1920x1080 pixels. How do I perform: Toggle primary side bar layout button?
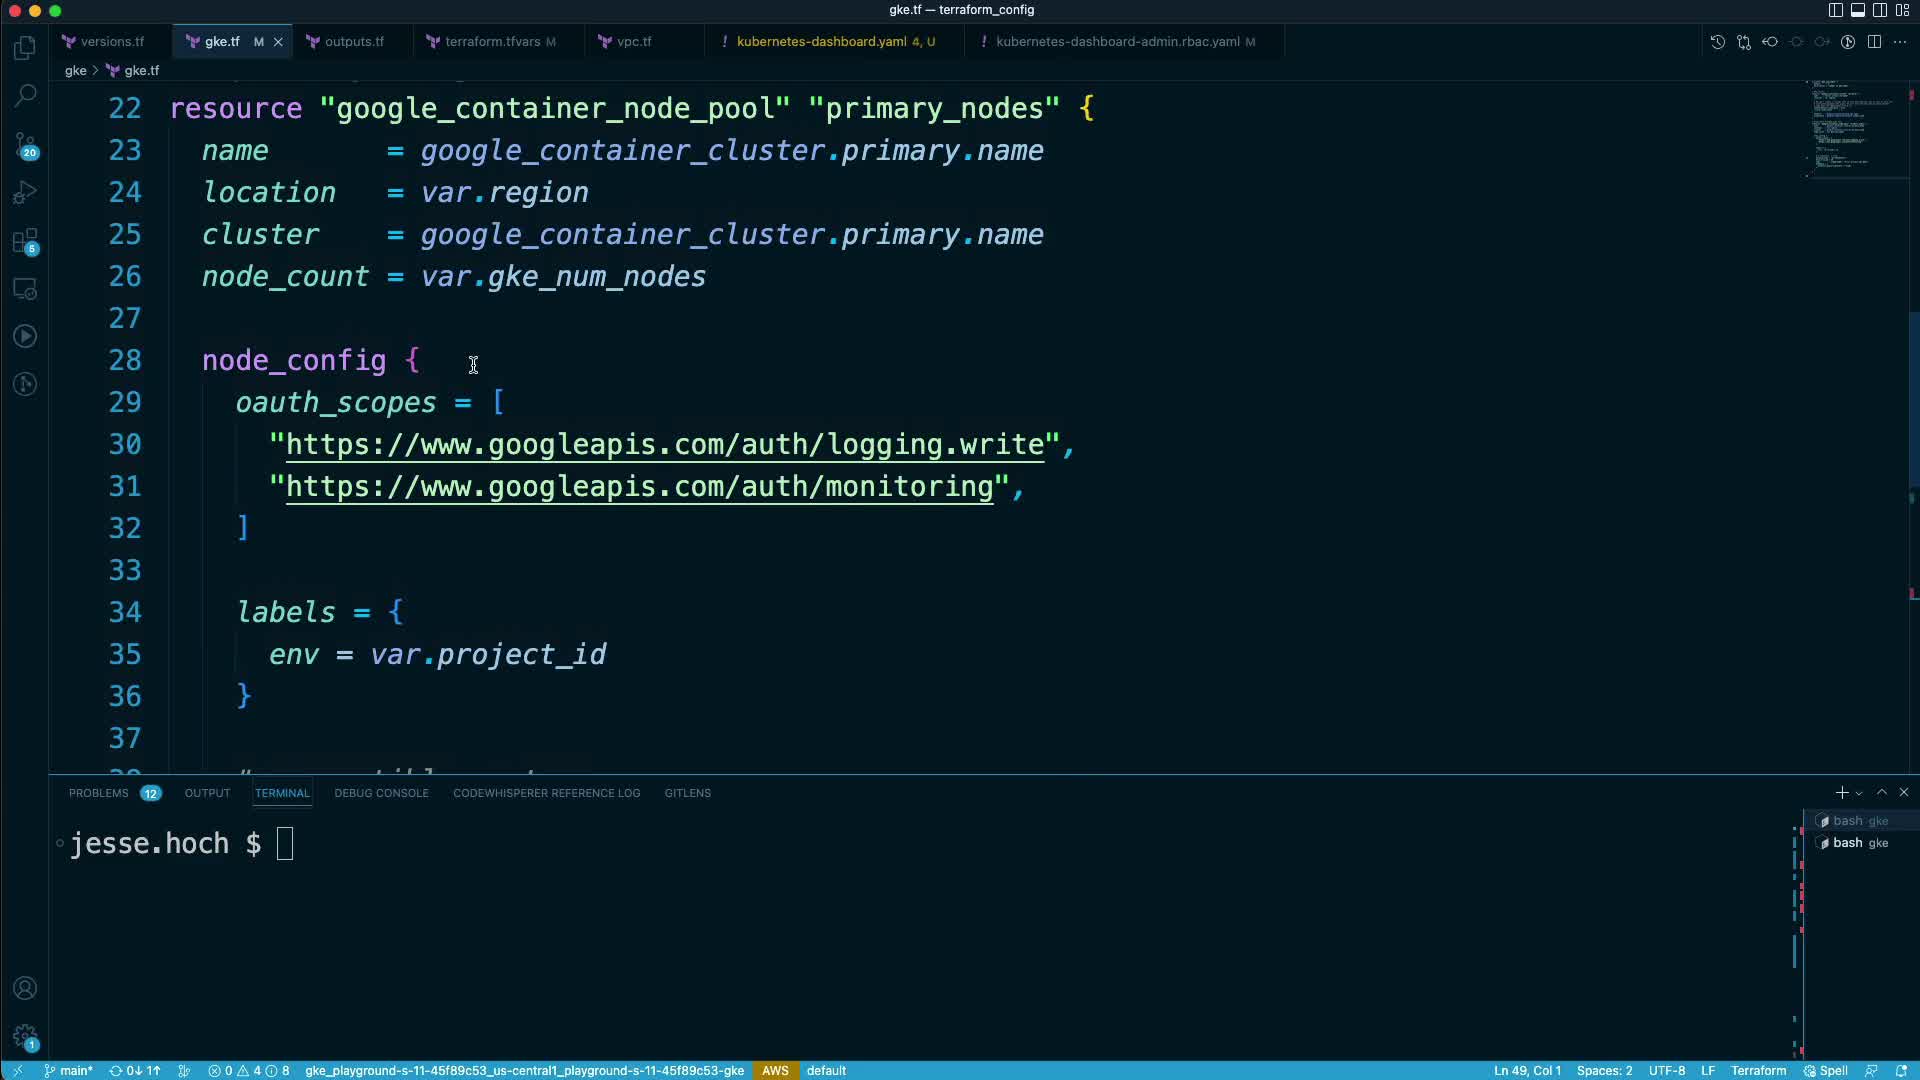point(1835,10)
